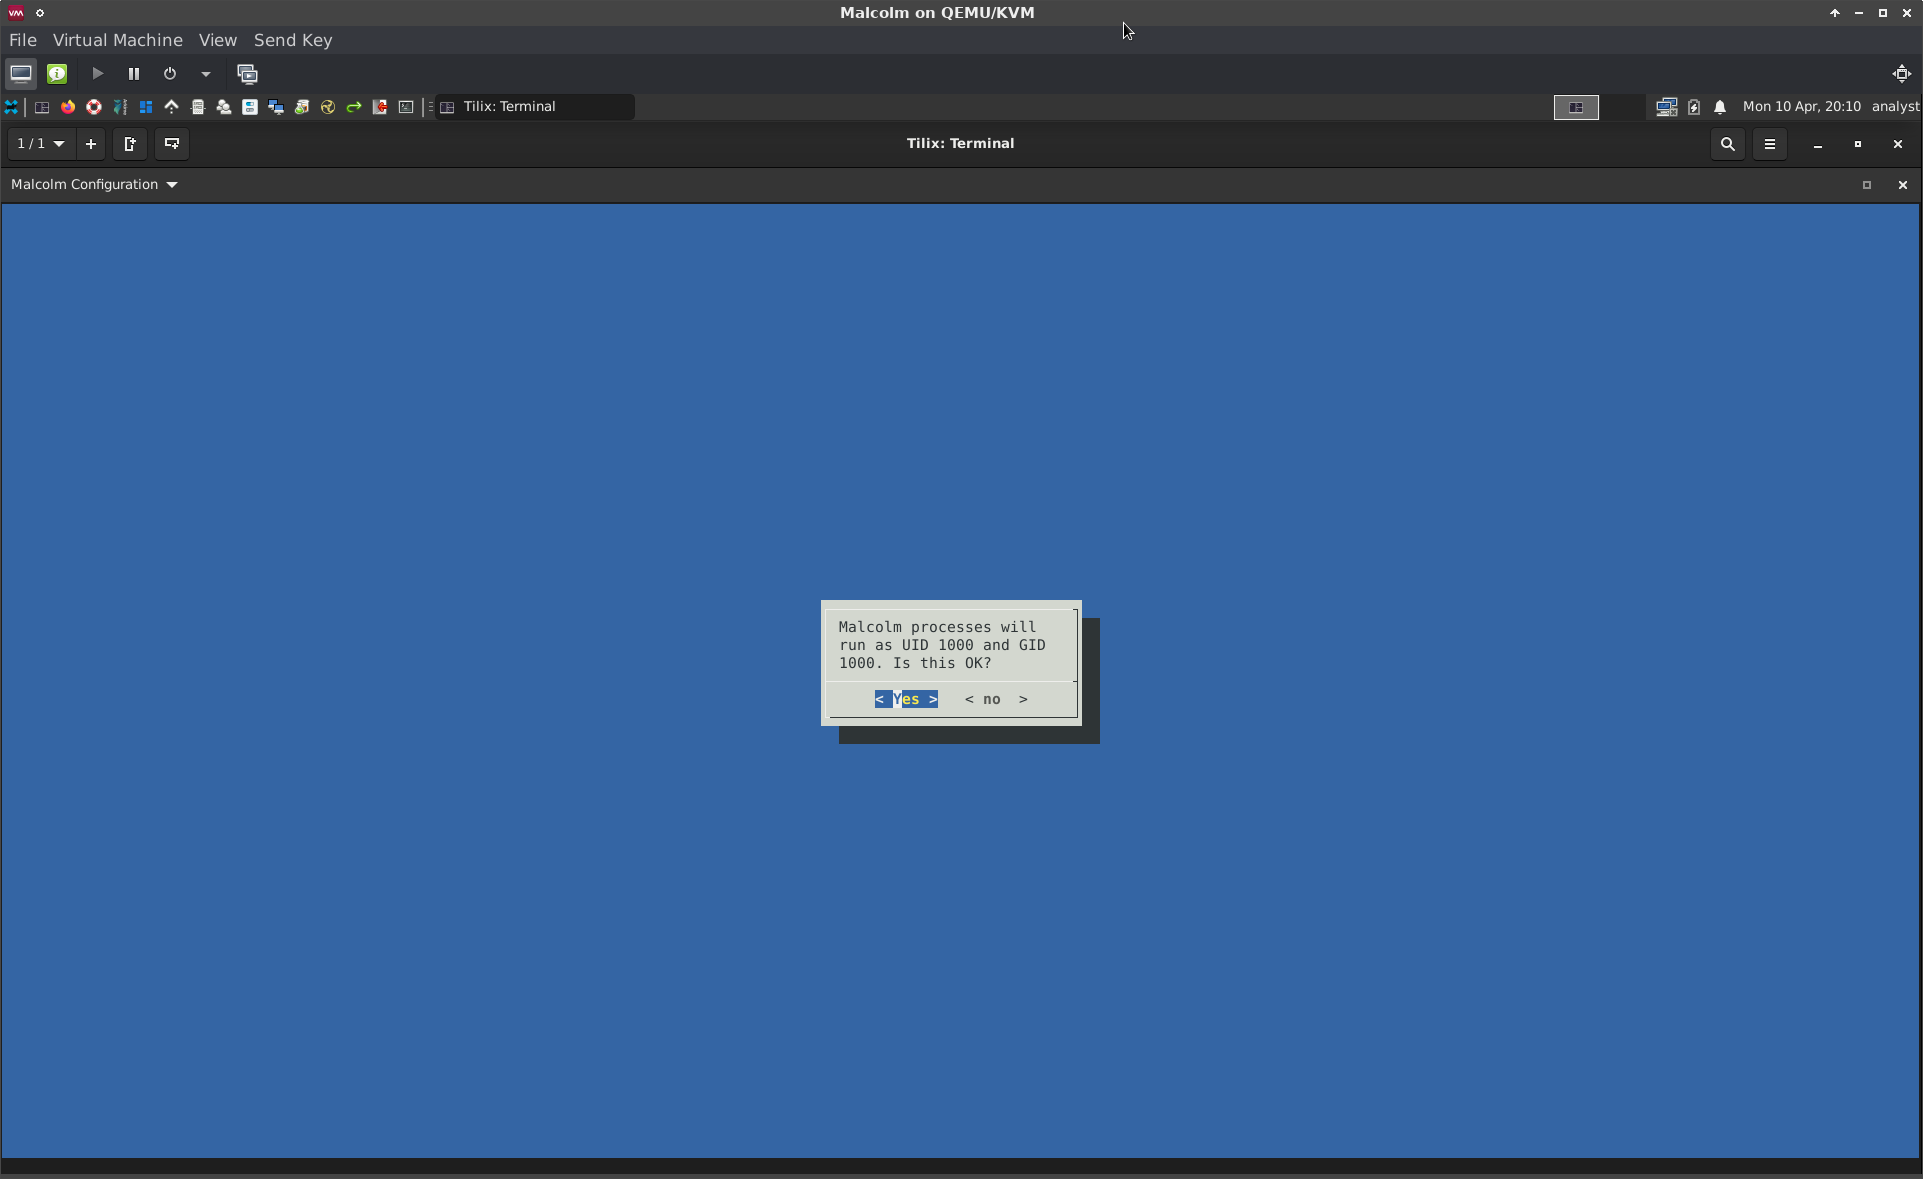Screen dimensions: 1923x1179
Task: Open the network connections tray icon
Action: [x=1666, y=107]
